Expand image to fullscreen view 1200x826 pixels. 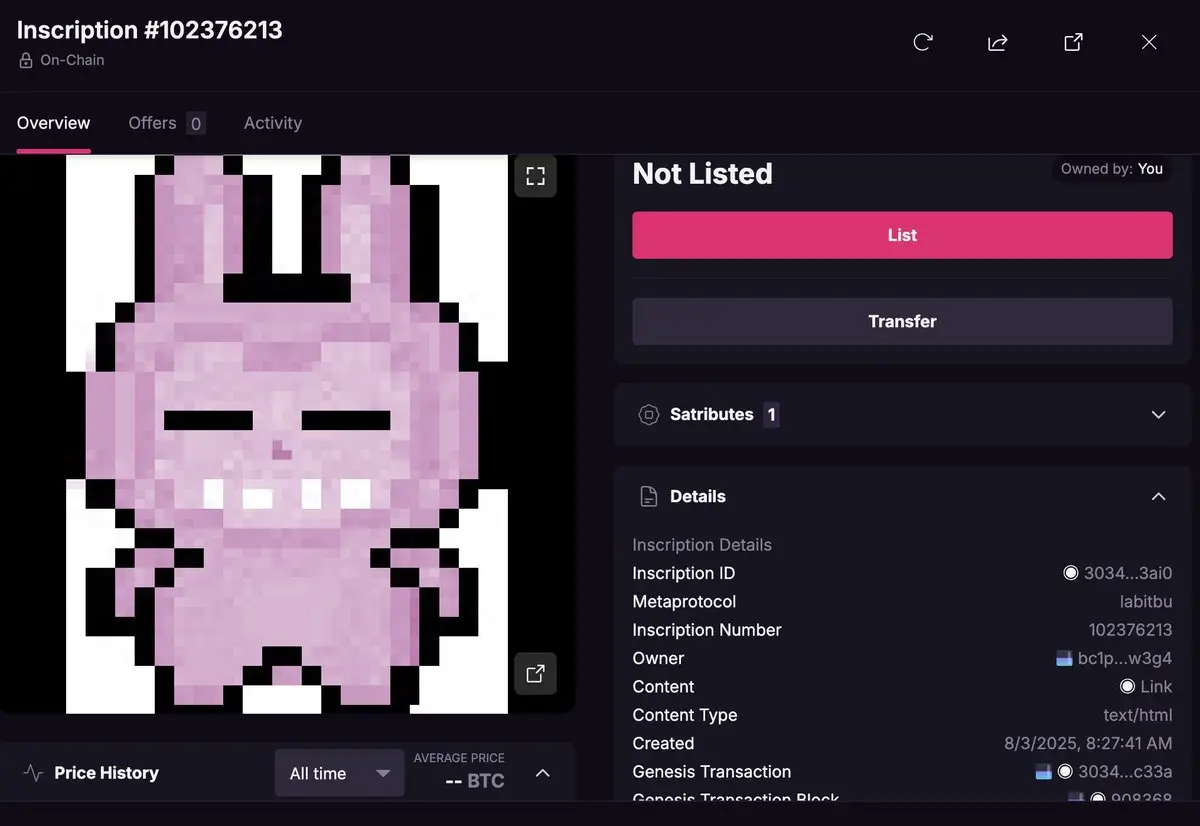[x=536, y=177]
